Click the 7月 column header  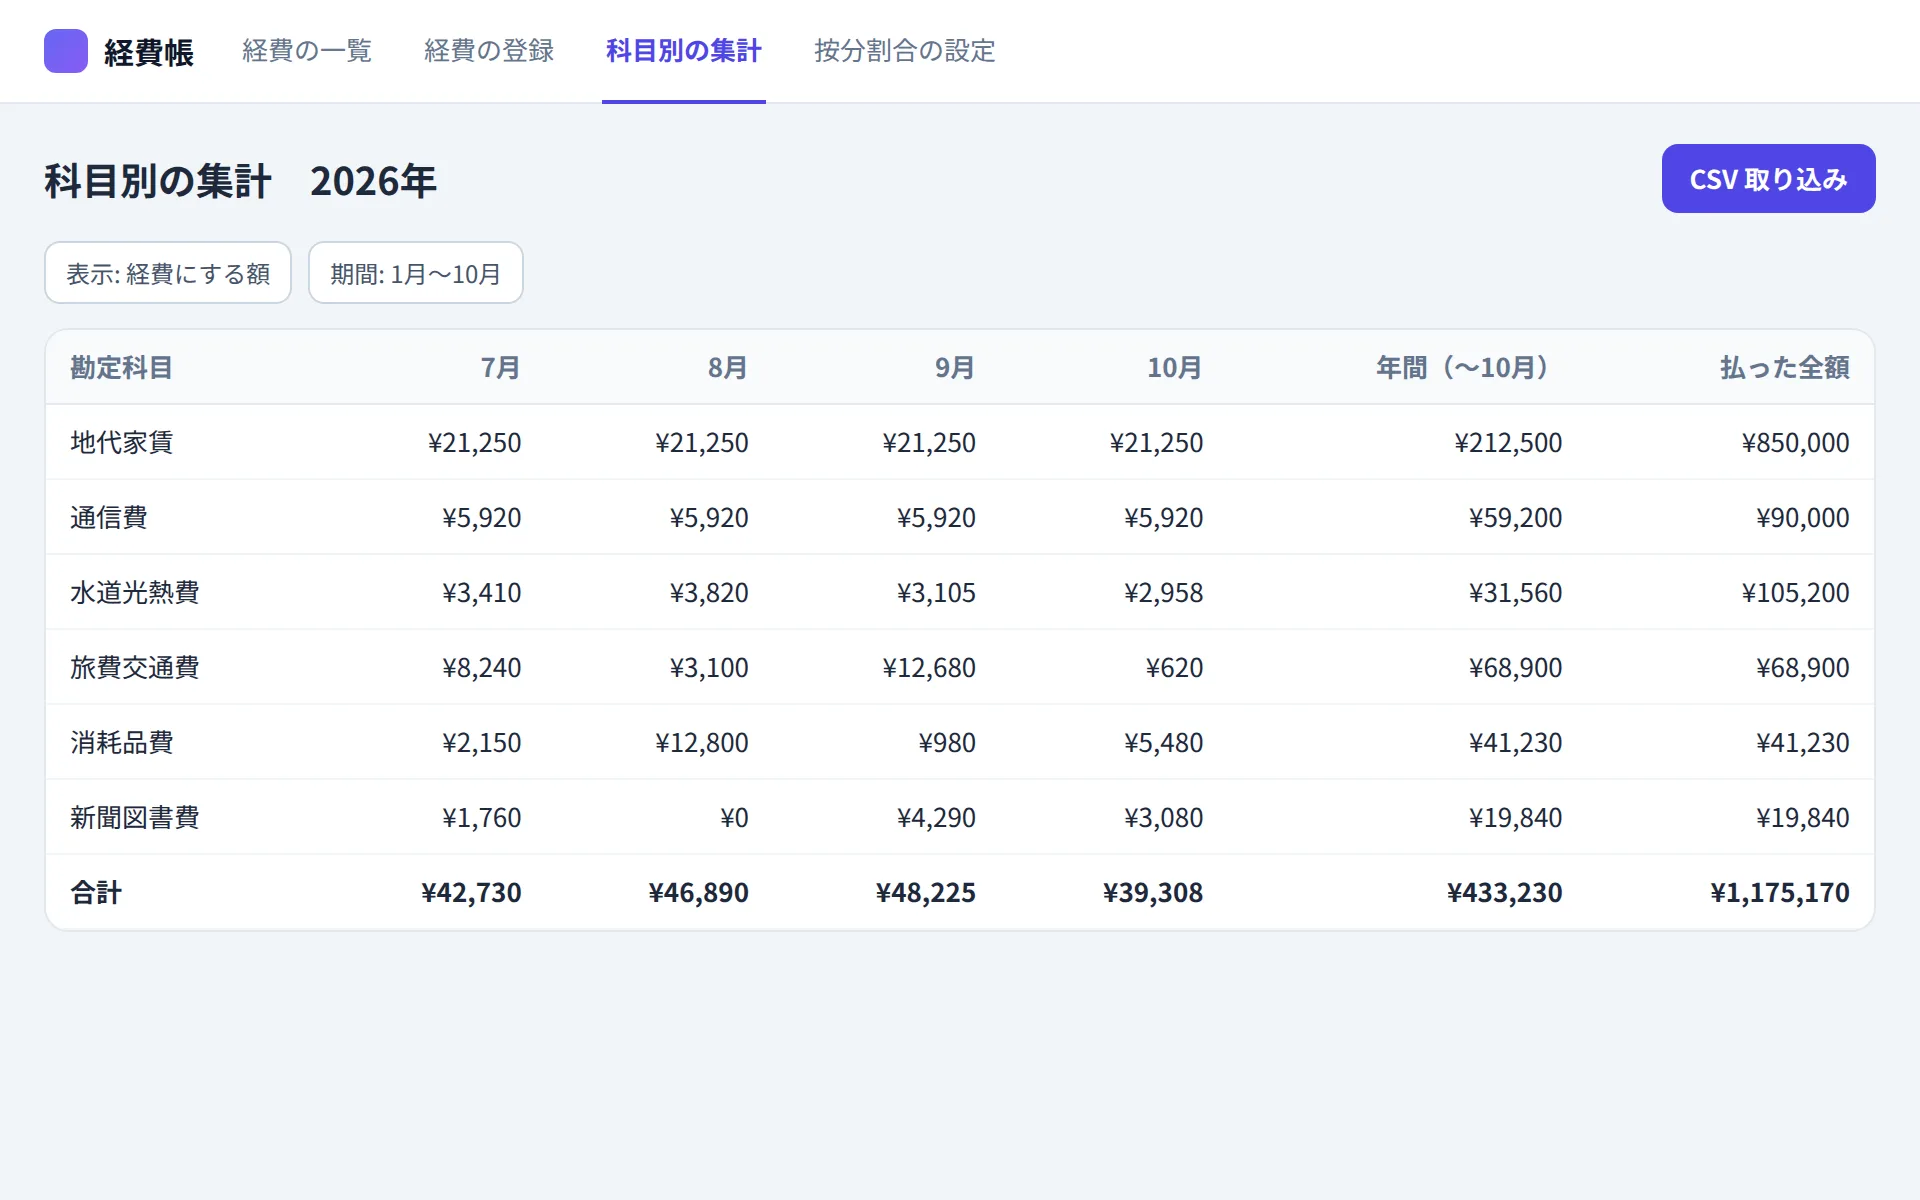501,368
